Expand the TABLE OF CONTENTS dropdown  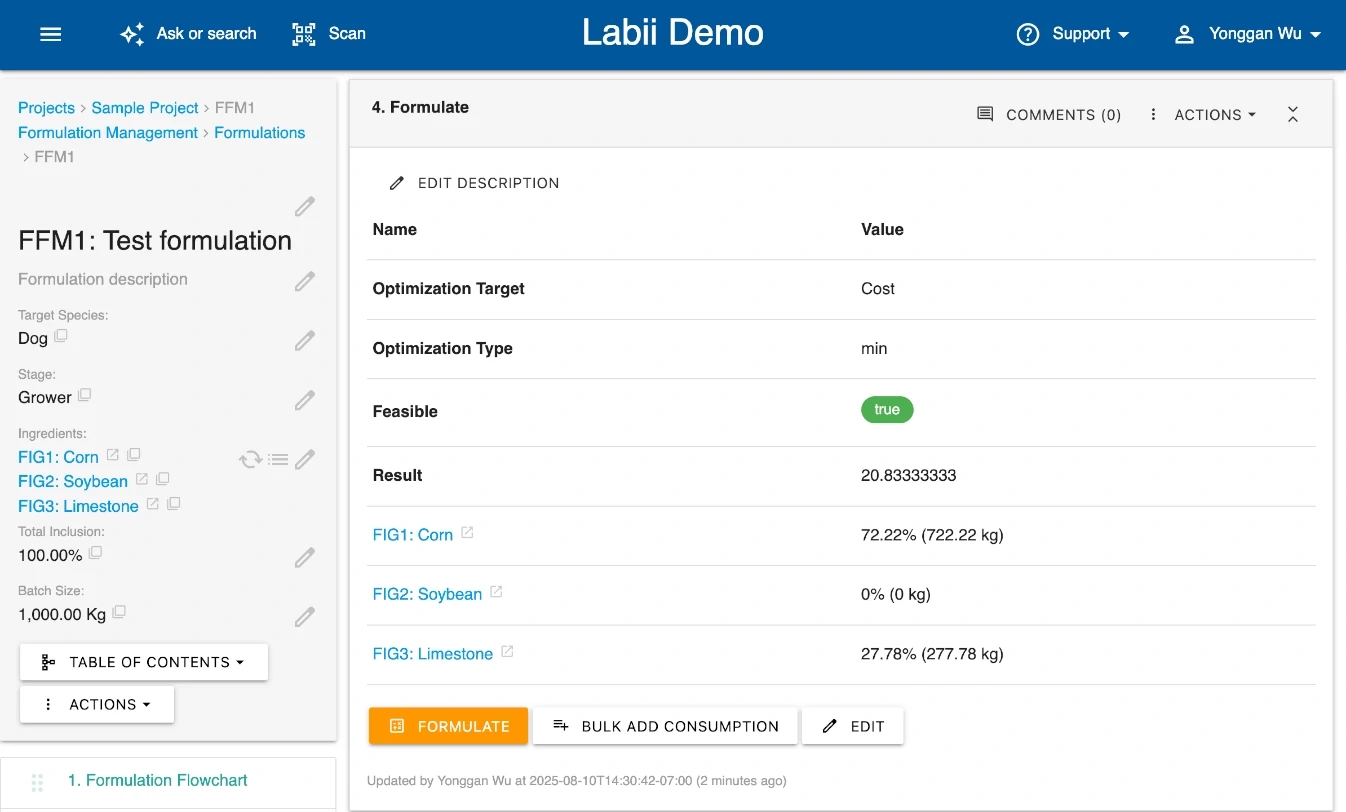[143, 661]
